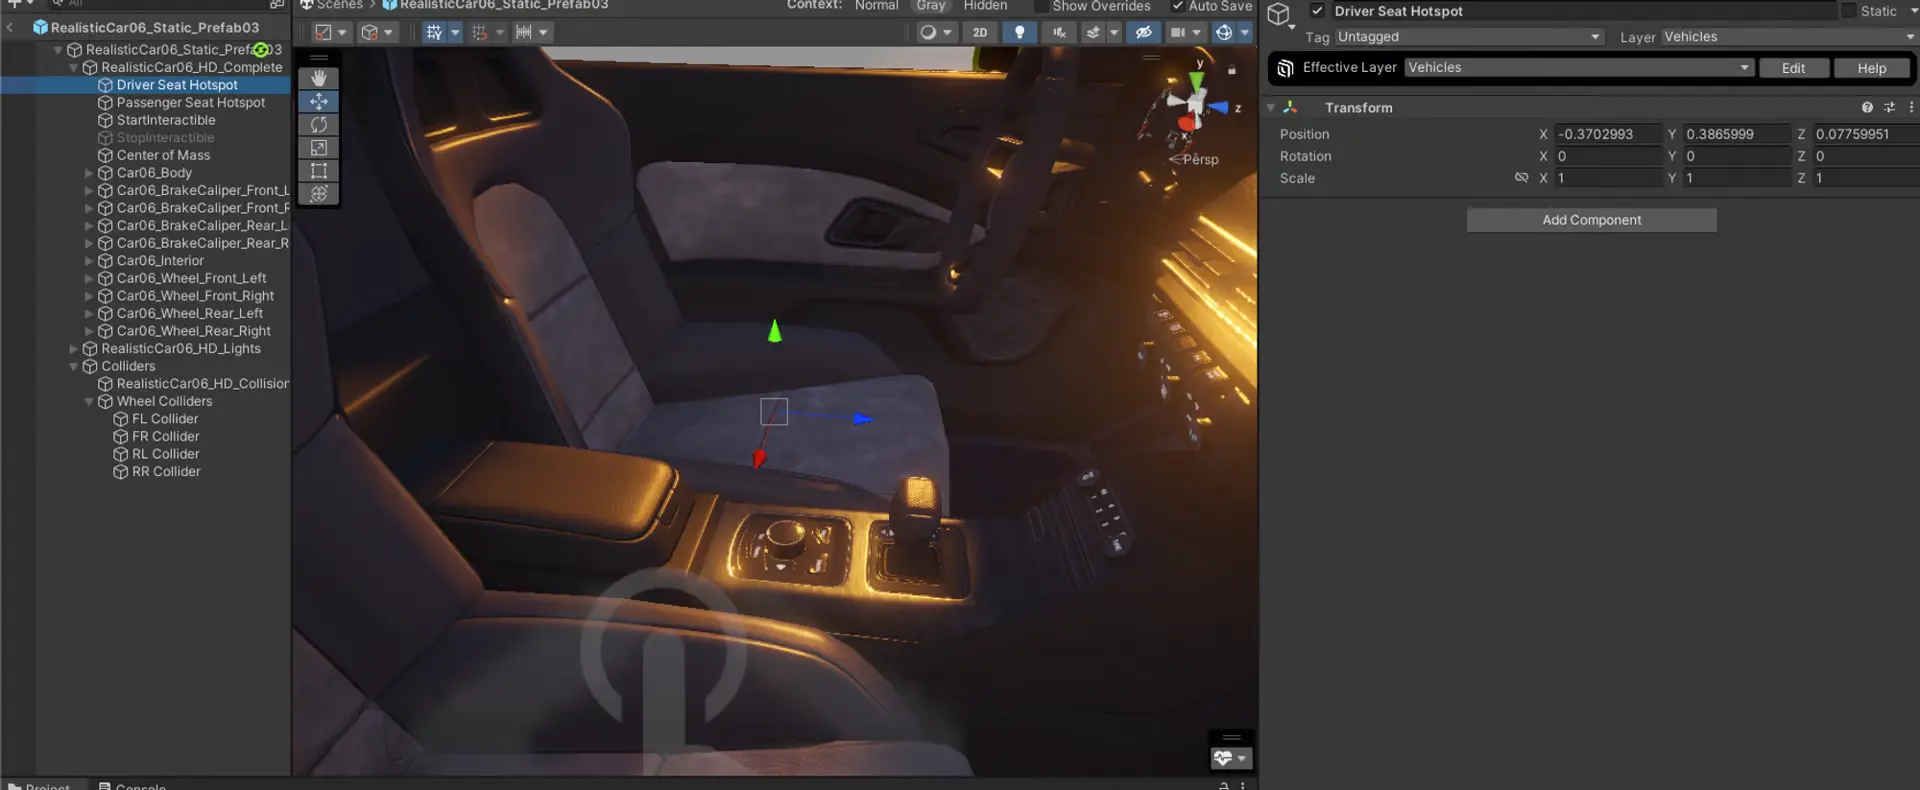
Task: Select the Rect transform tool
Action: coord(319,170)
